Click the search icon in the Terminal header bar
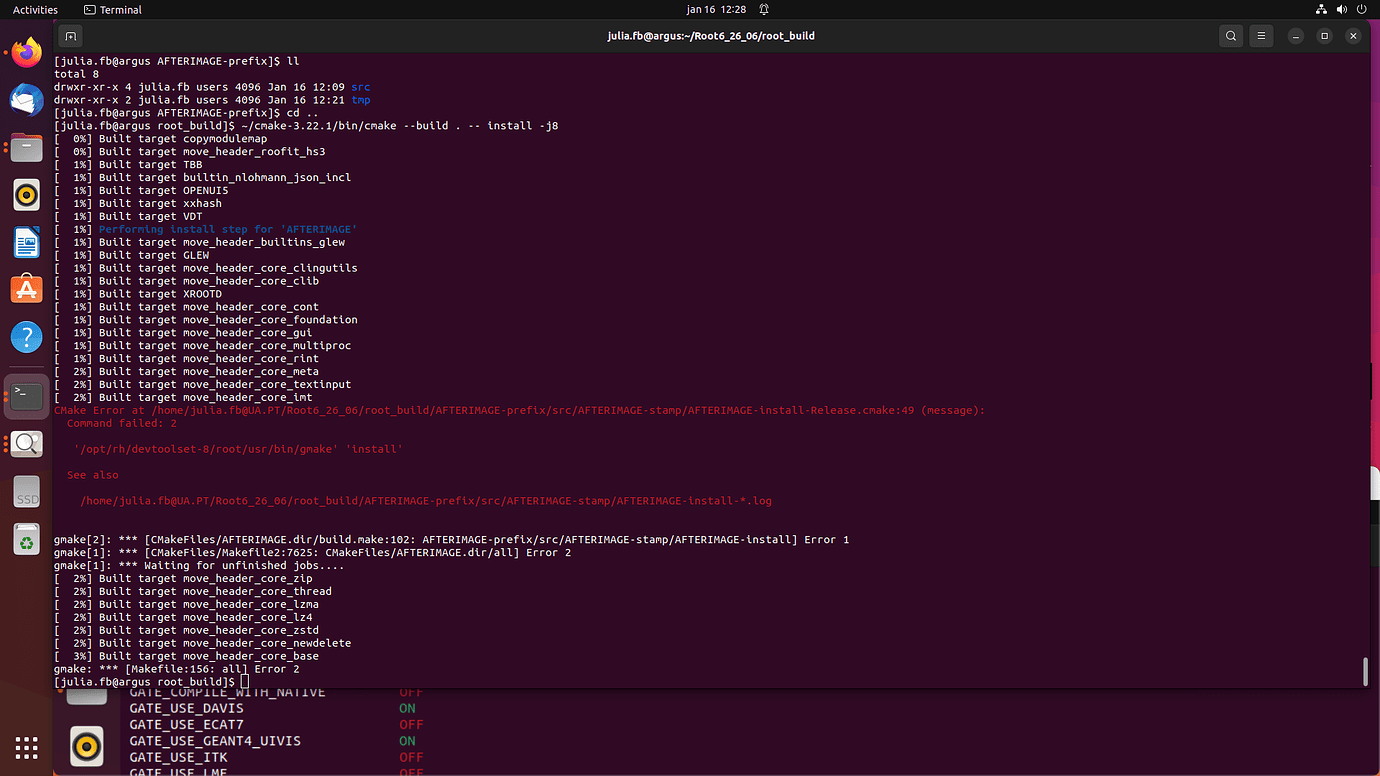 [x=1230, y=35]
